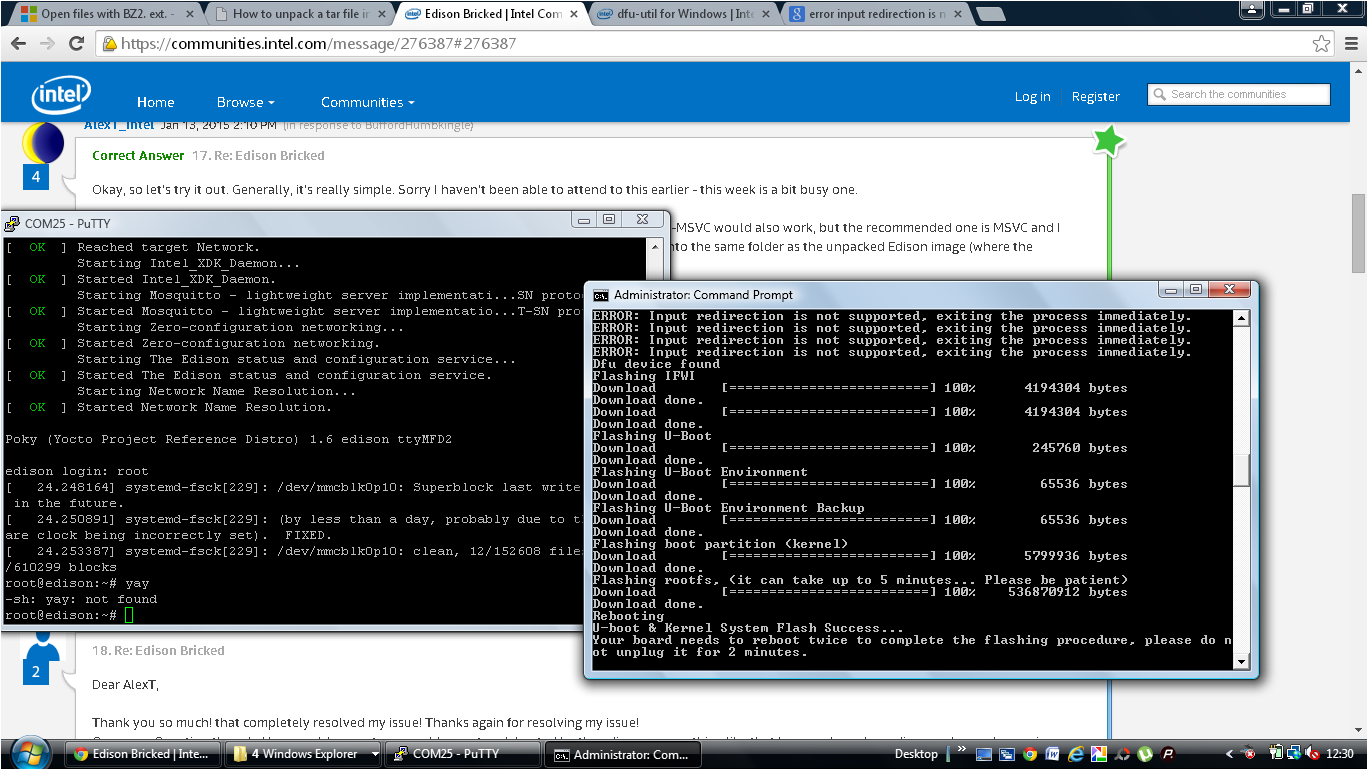The image size is (1368, 770).
Task: Click the 'Correct Answer' label
Action: [138, 156]
